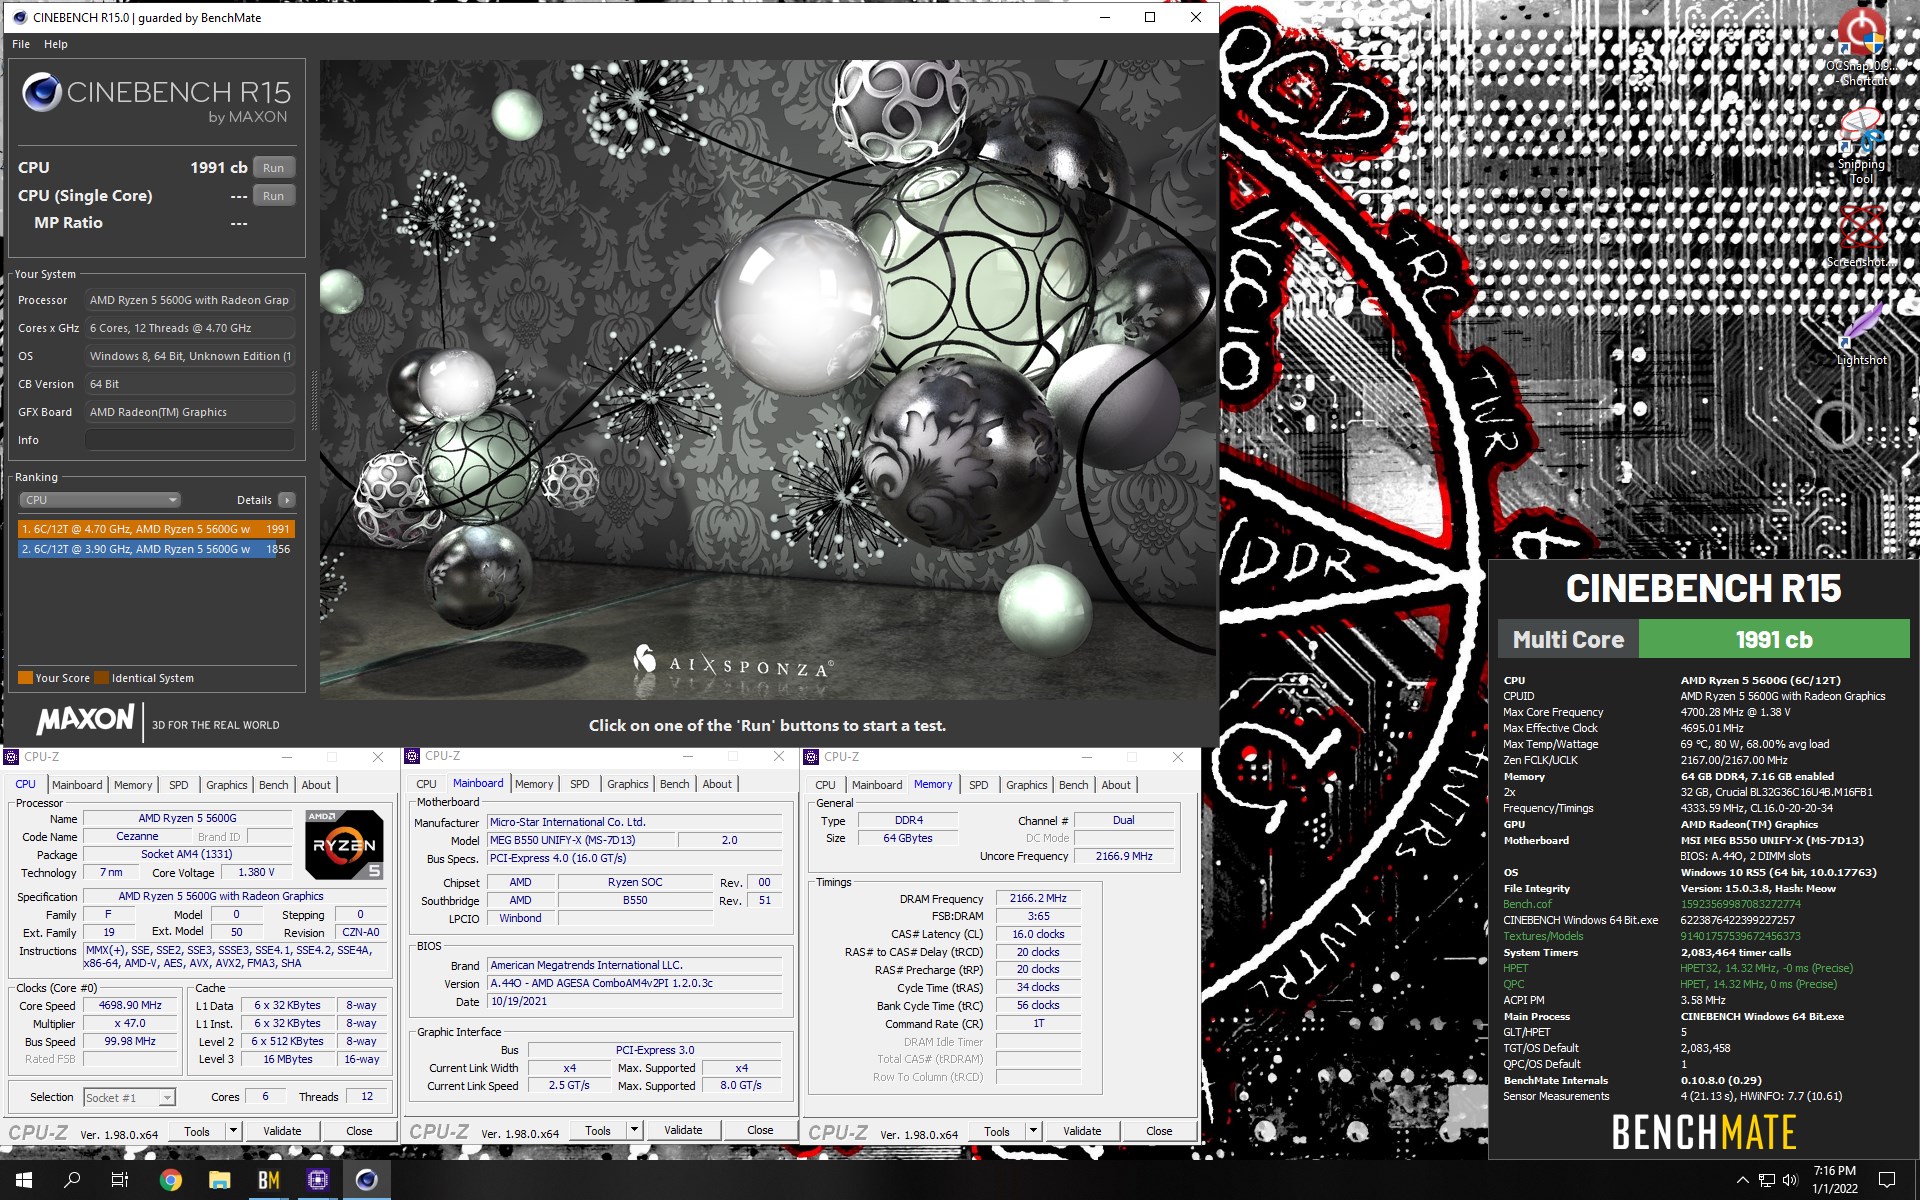This screenshot has width=1920, height=1200.
Task: Click the Core Speed value 4698.90 MHz
Action: tap(130, 1005)
